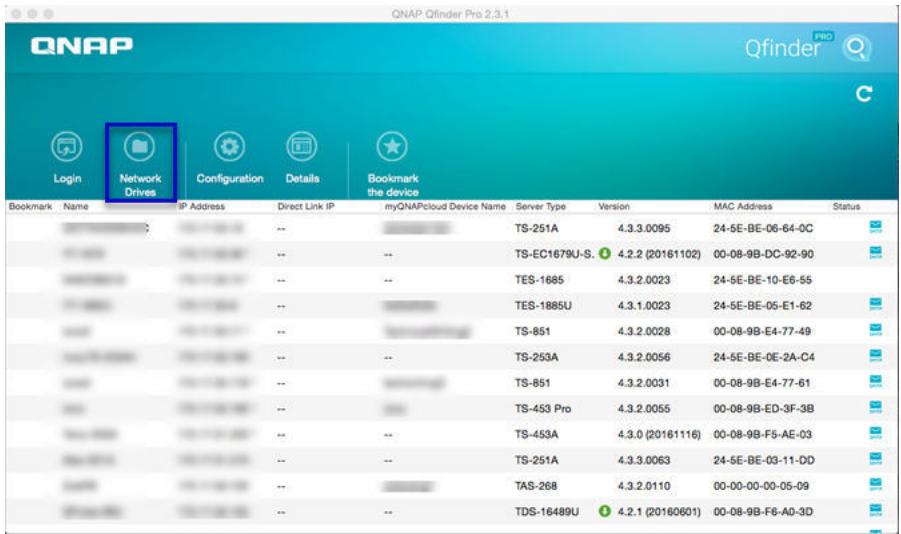Click MAC address 00-08-9B-DC-92-90
This screenshot has width=901, height=534.
(764, 254)
